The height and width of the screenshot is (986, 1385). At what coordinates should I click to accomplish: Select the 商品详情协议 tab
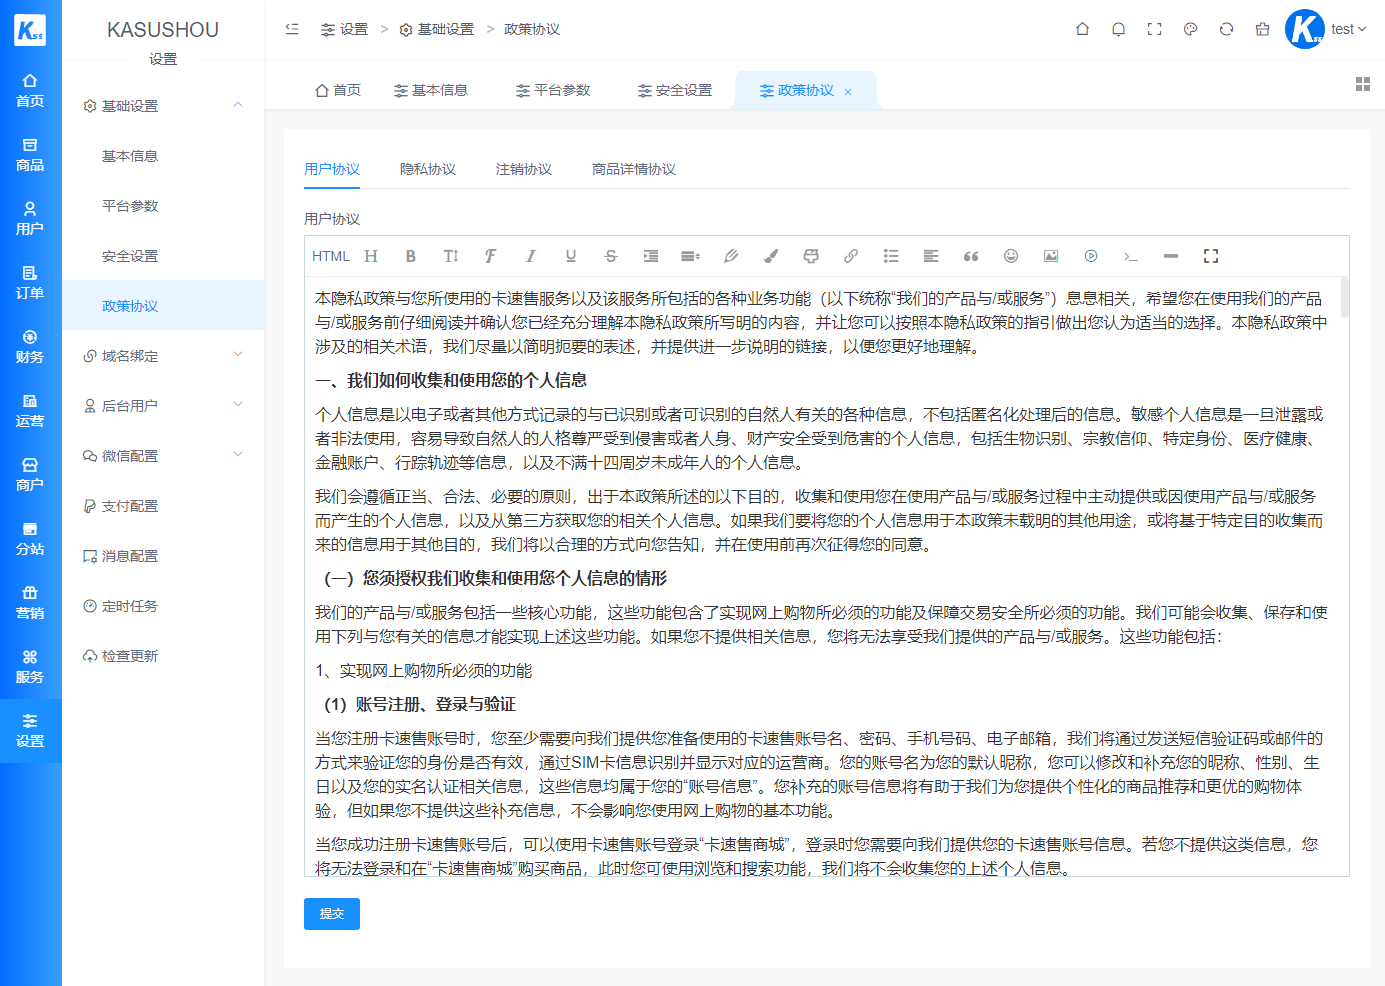pyautogui.click(x=634, y=169)
